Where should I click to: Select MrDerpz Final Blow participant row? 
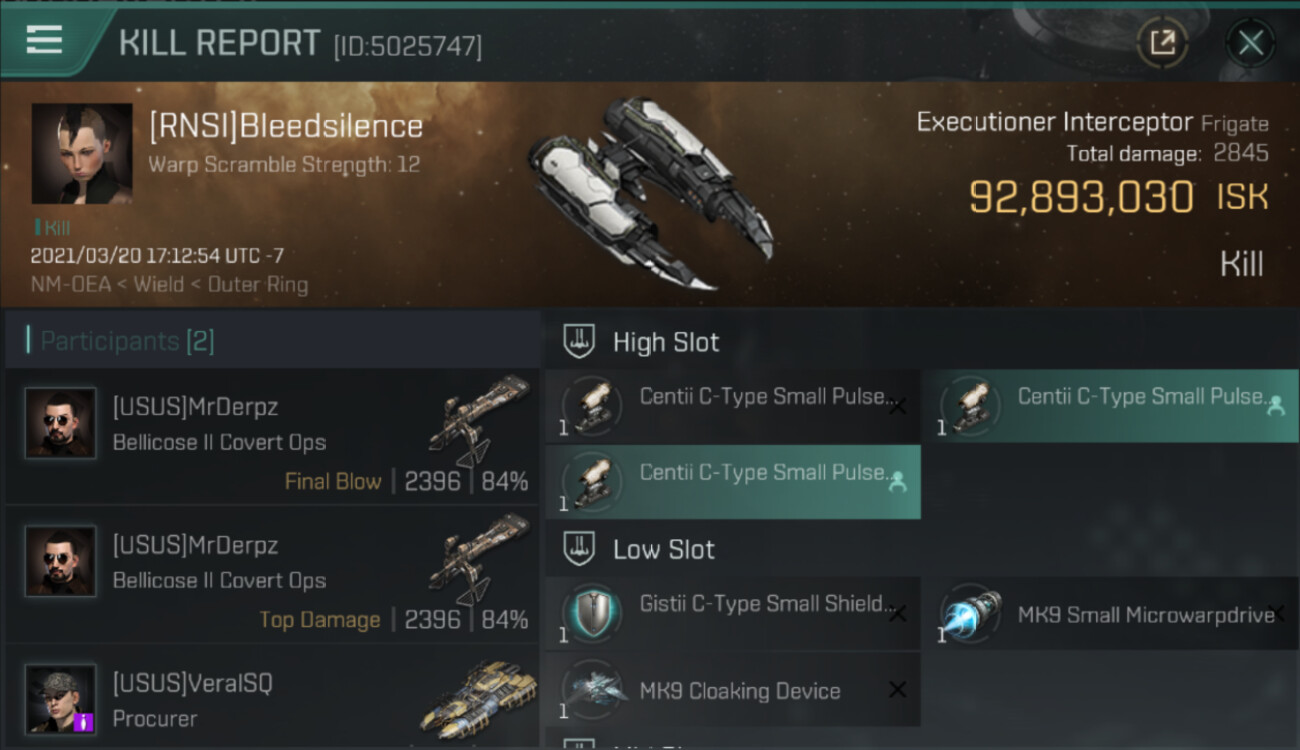pyautogui.click(x=272, y=438)
